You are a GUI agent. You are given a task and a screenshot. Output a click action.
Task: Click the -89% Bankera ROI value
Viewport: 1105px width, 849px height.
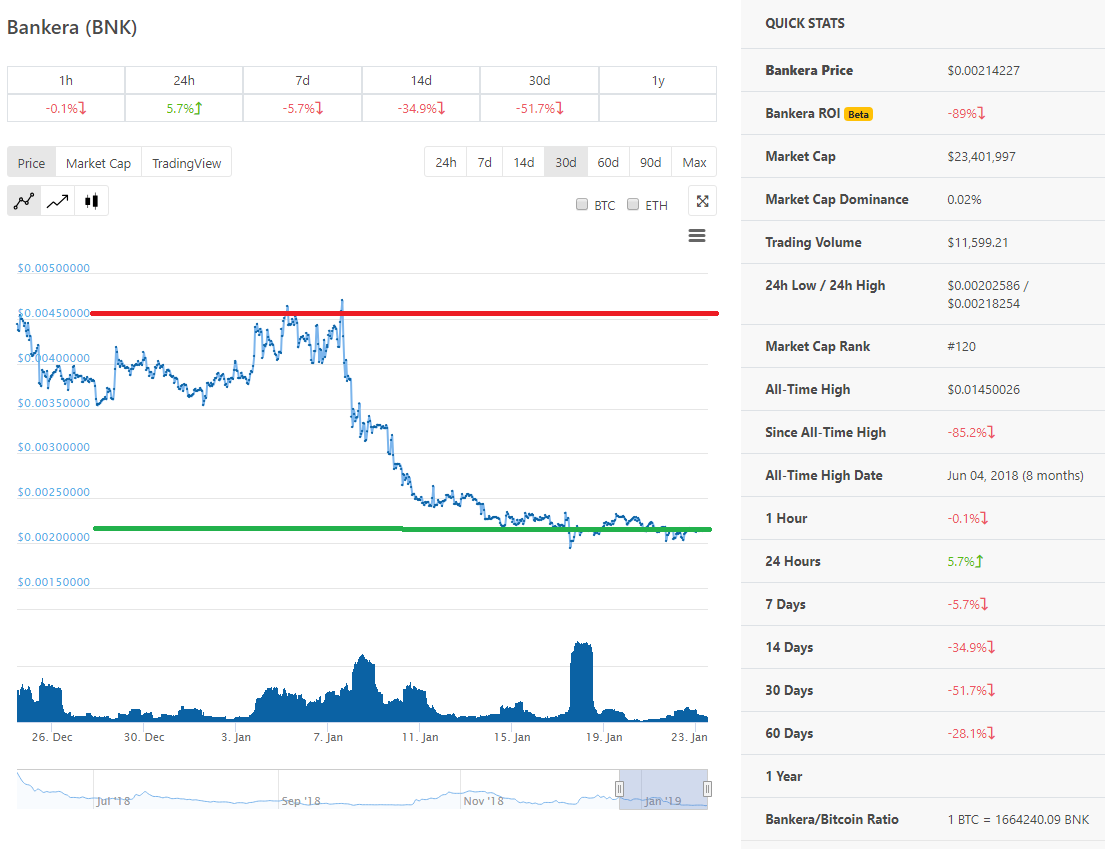pos(966,113)
